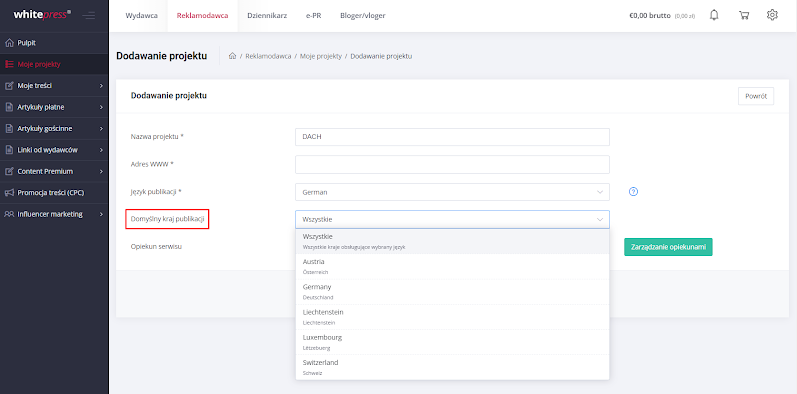Choose Switzerland in the country dropdown
Screen dimensions: 797x394
pos(452,367)
